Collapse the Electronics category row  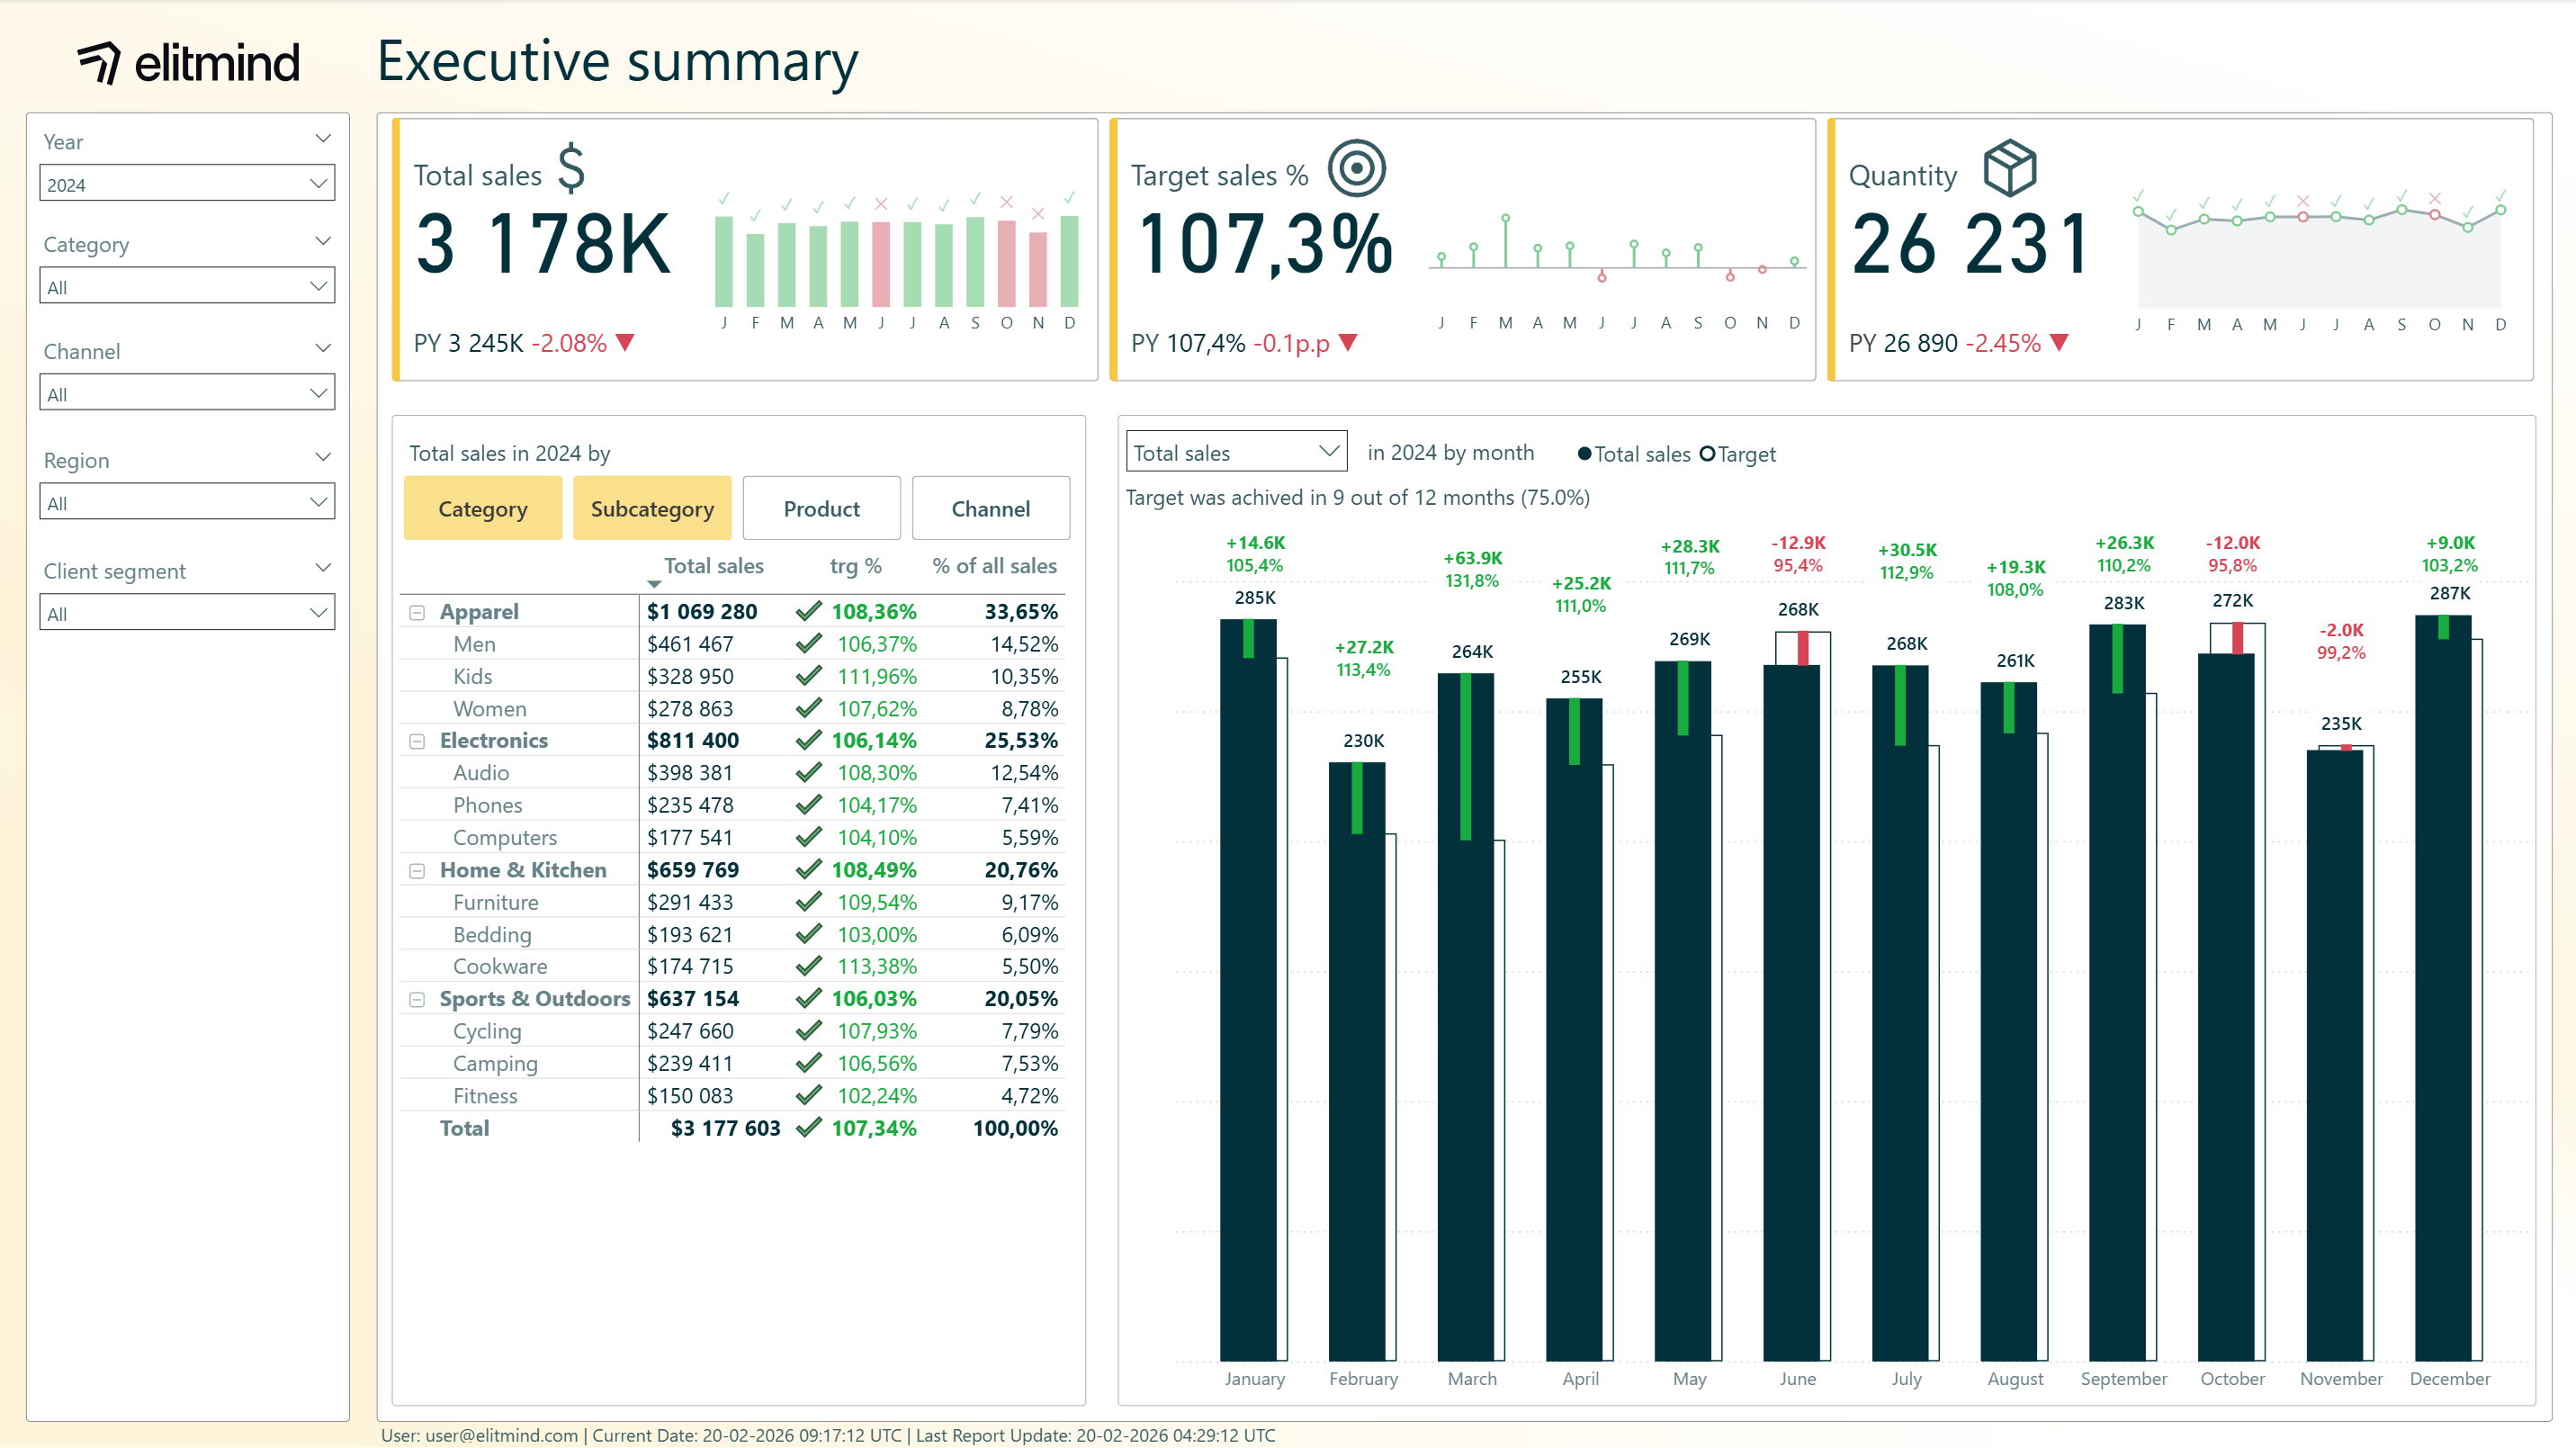pyautogui.click(x=417, y=741)
